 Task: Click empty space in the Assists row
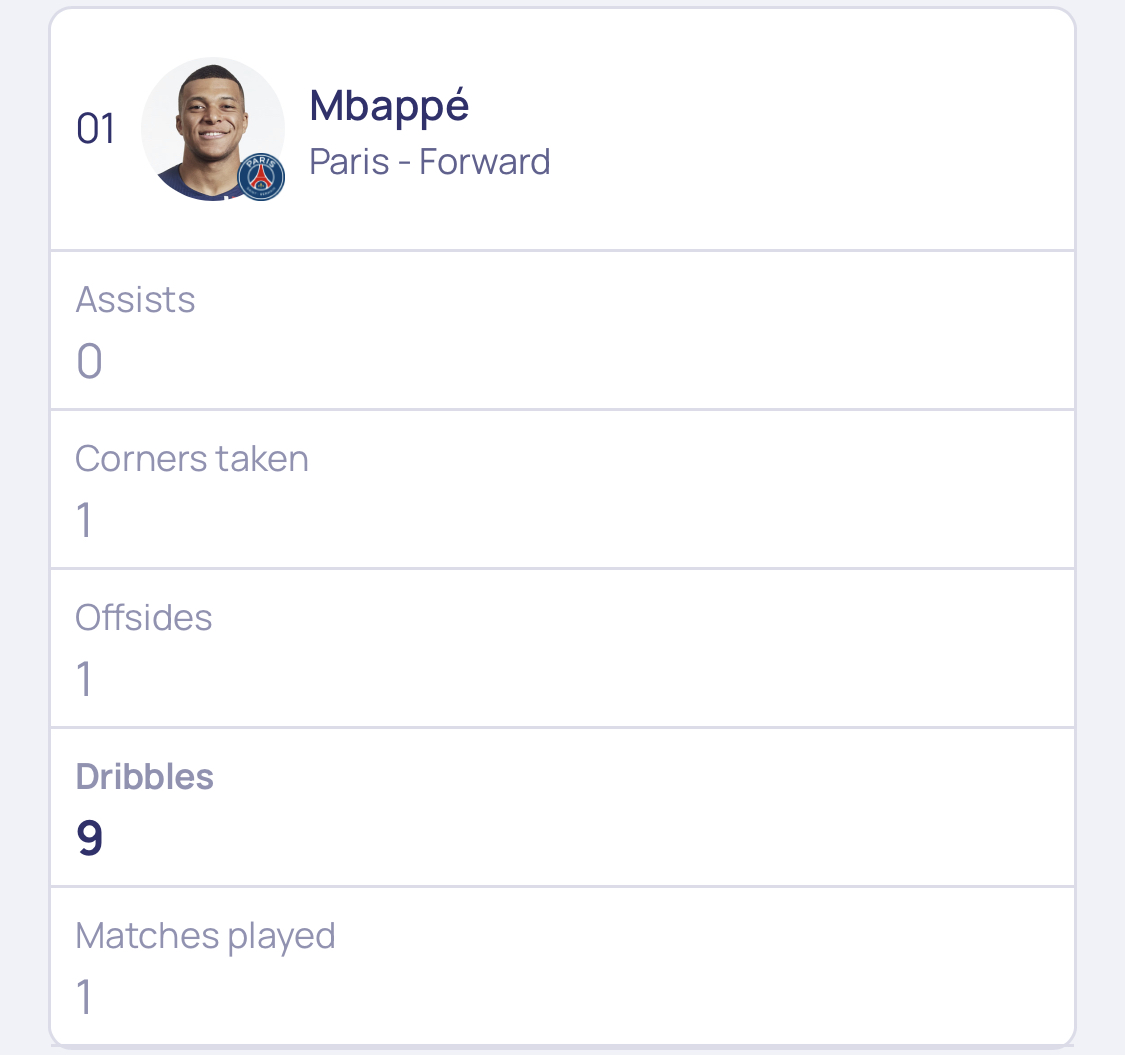pyautogui.click(x=646, y=330)
